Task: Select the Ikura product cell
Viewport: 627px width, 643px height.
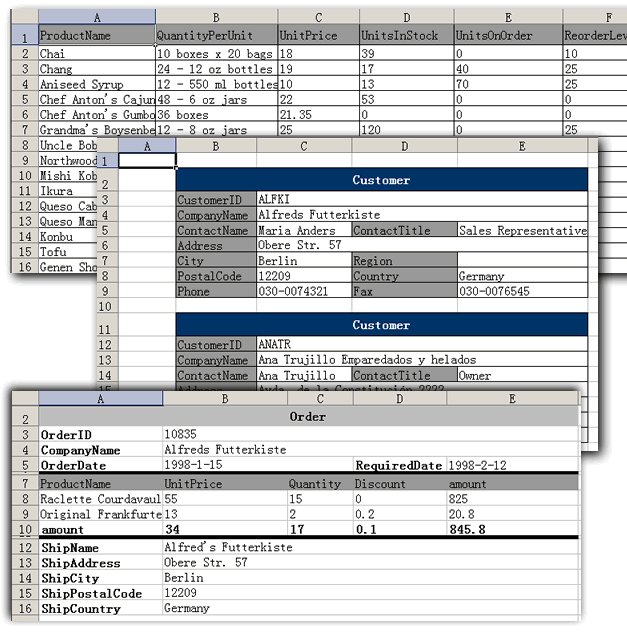Action: [68, 191]
